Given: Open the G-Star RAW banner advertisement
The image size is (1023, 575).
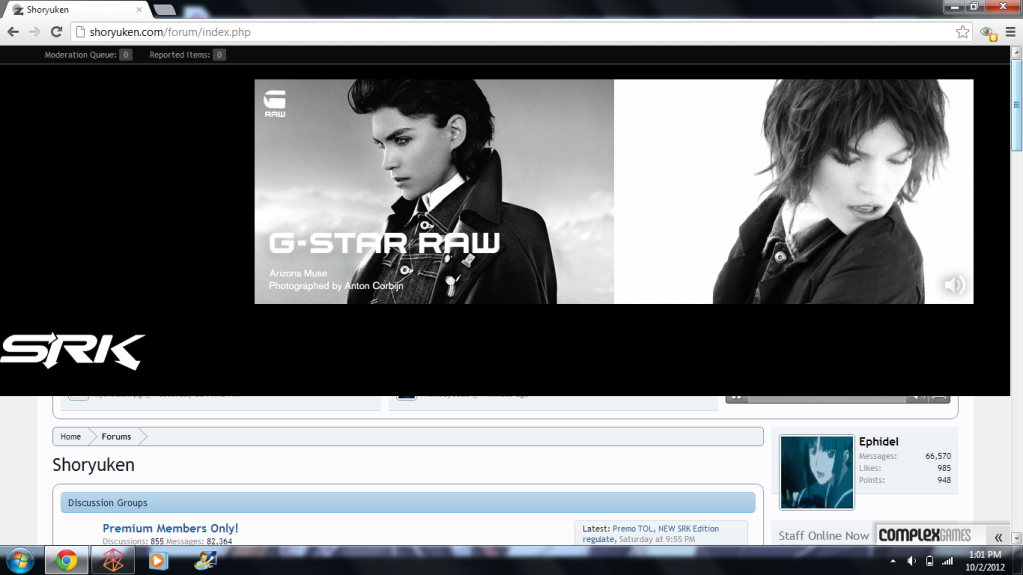Looking at the screenshot, I should (614, 192).
